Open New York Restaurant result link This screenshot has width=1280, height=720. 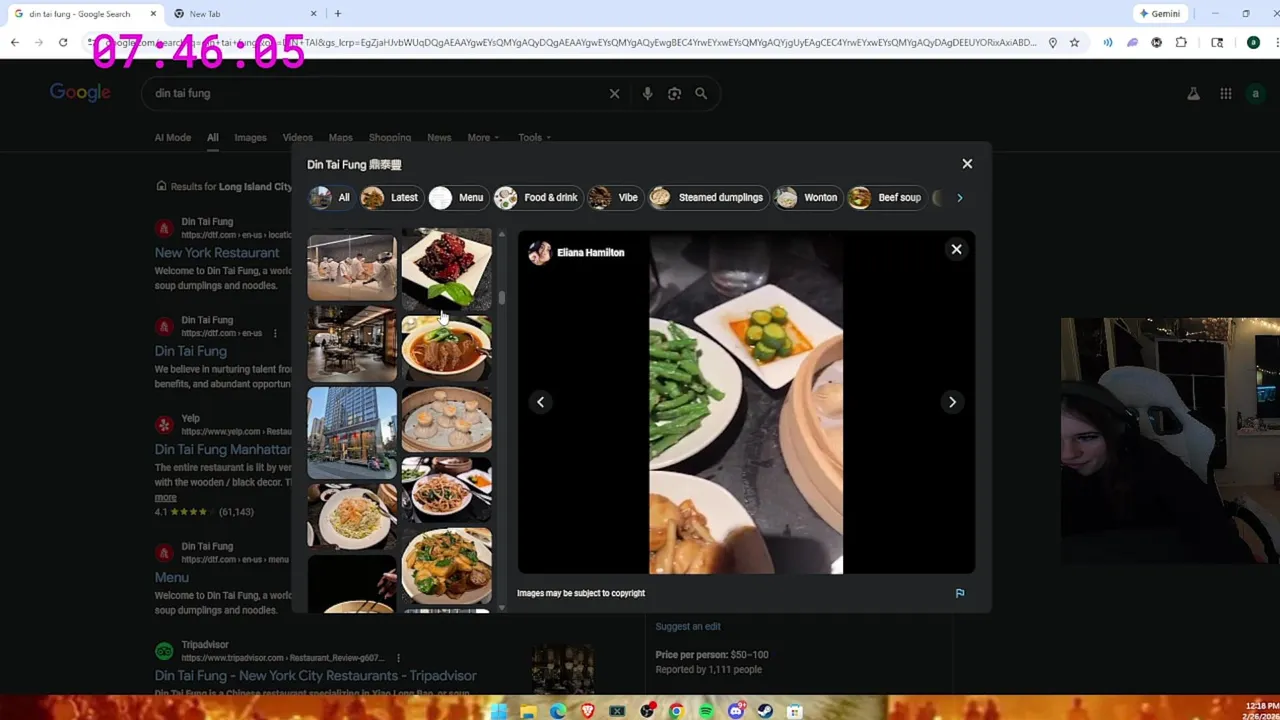coord(217,253)
